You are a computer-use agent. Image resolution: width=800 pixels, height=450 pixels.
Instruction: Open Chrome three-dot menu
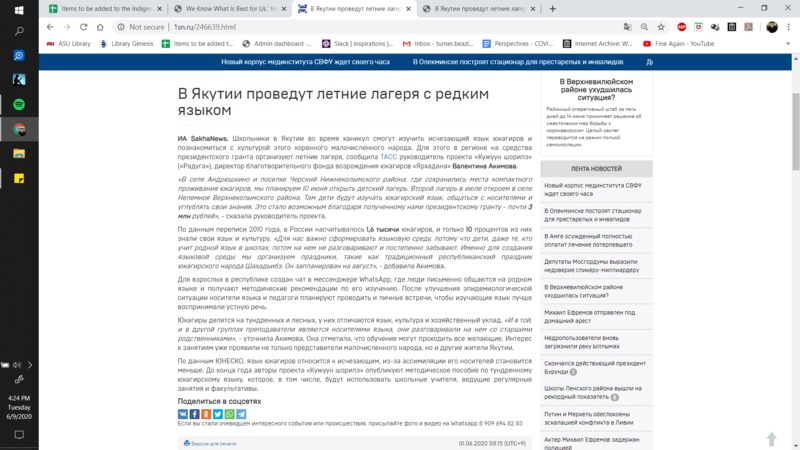(x=787, y=27)
